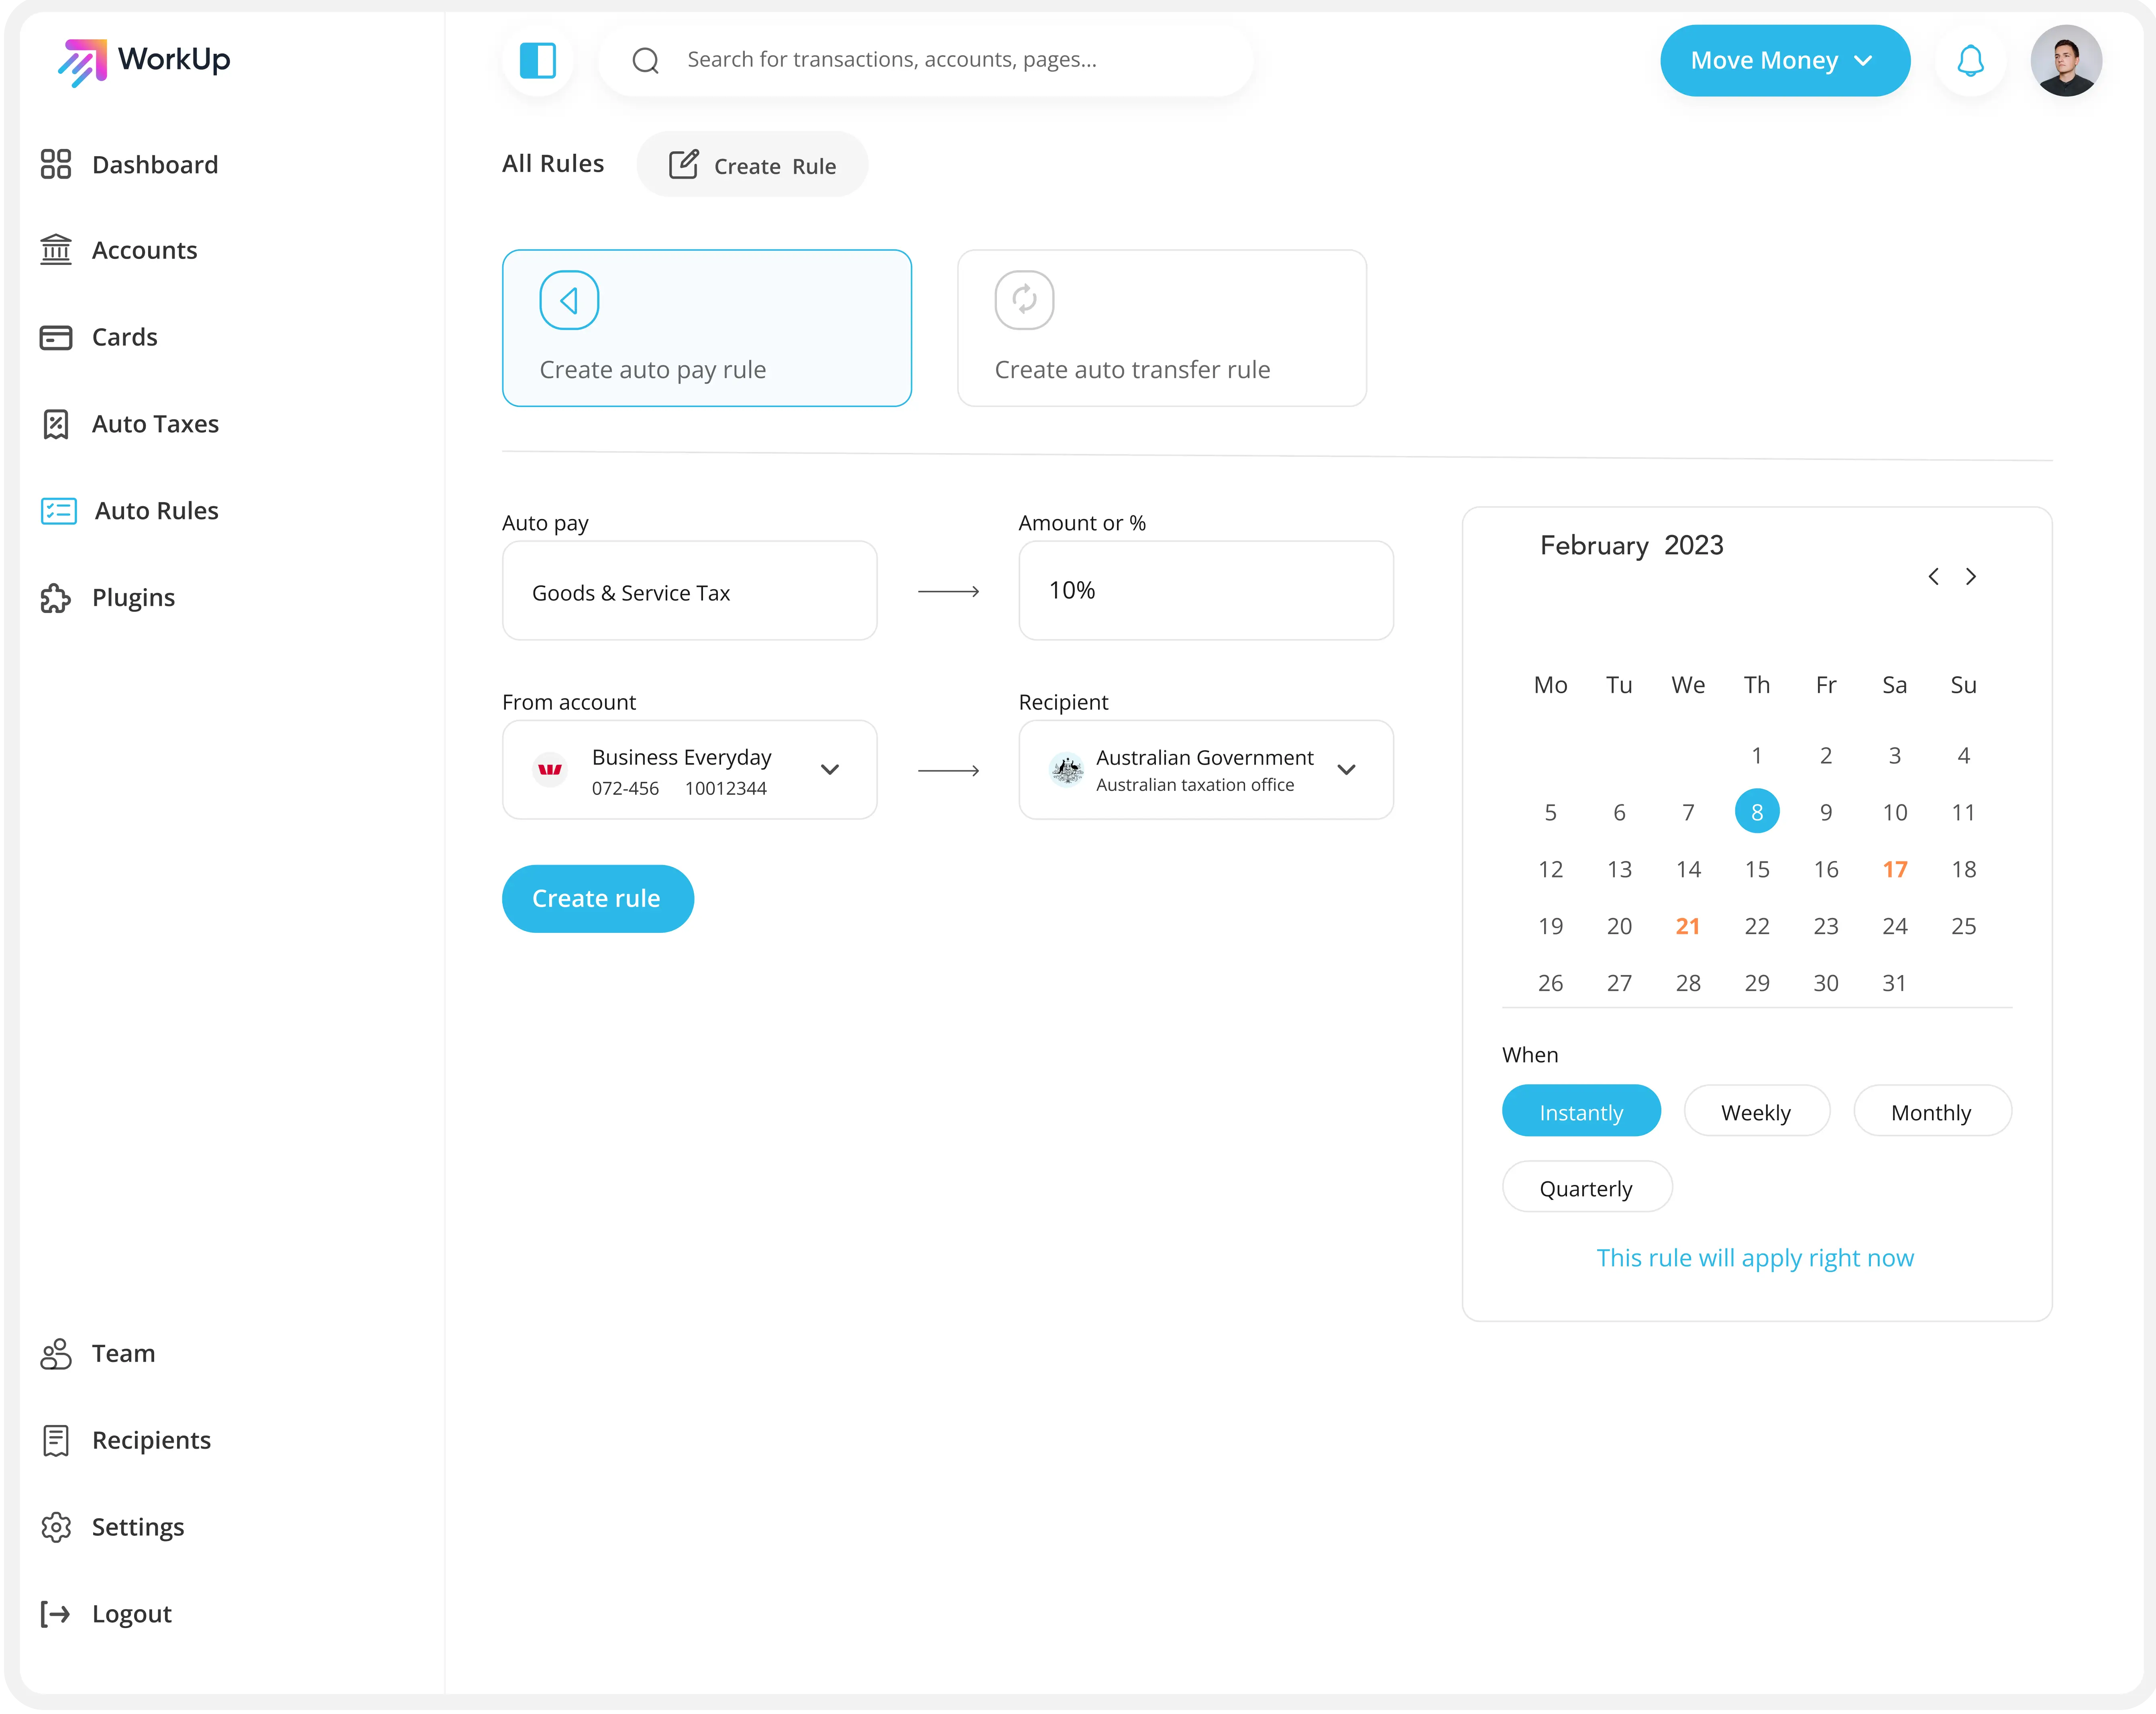Expand the Recipient chevron
This screenshot has width=2156, height=1714.
[1346, 769]
